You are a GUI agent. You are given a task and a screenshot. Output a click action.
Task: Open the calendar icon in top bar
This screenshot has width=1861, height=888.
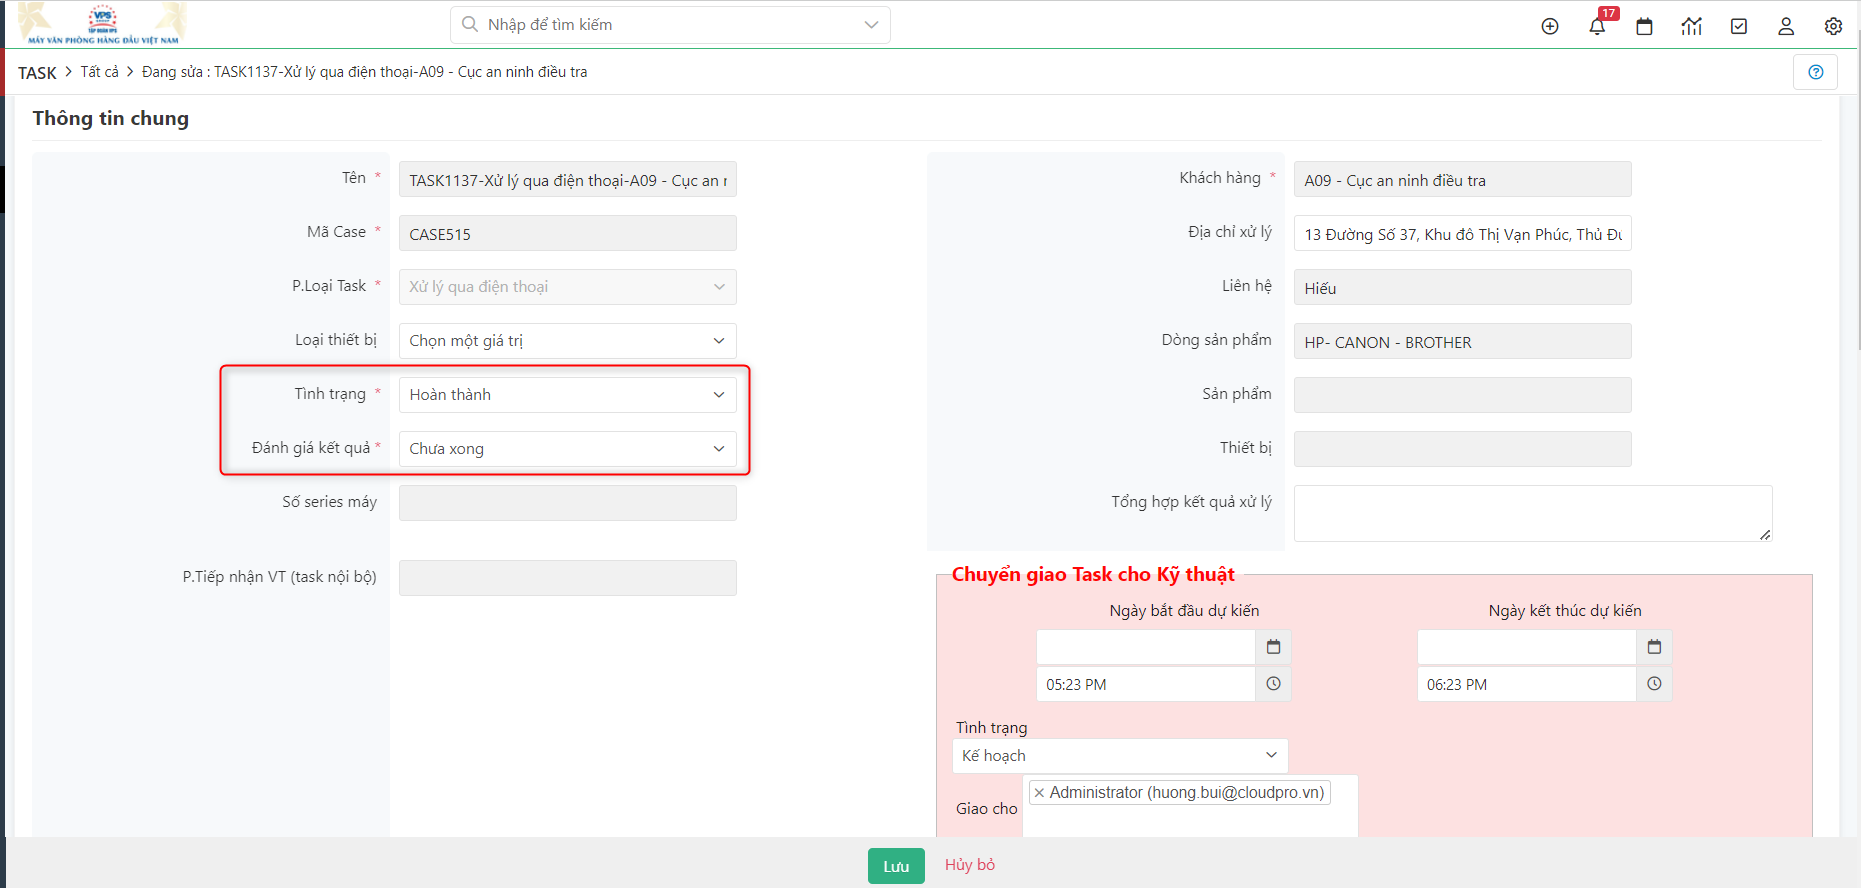1644,26
